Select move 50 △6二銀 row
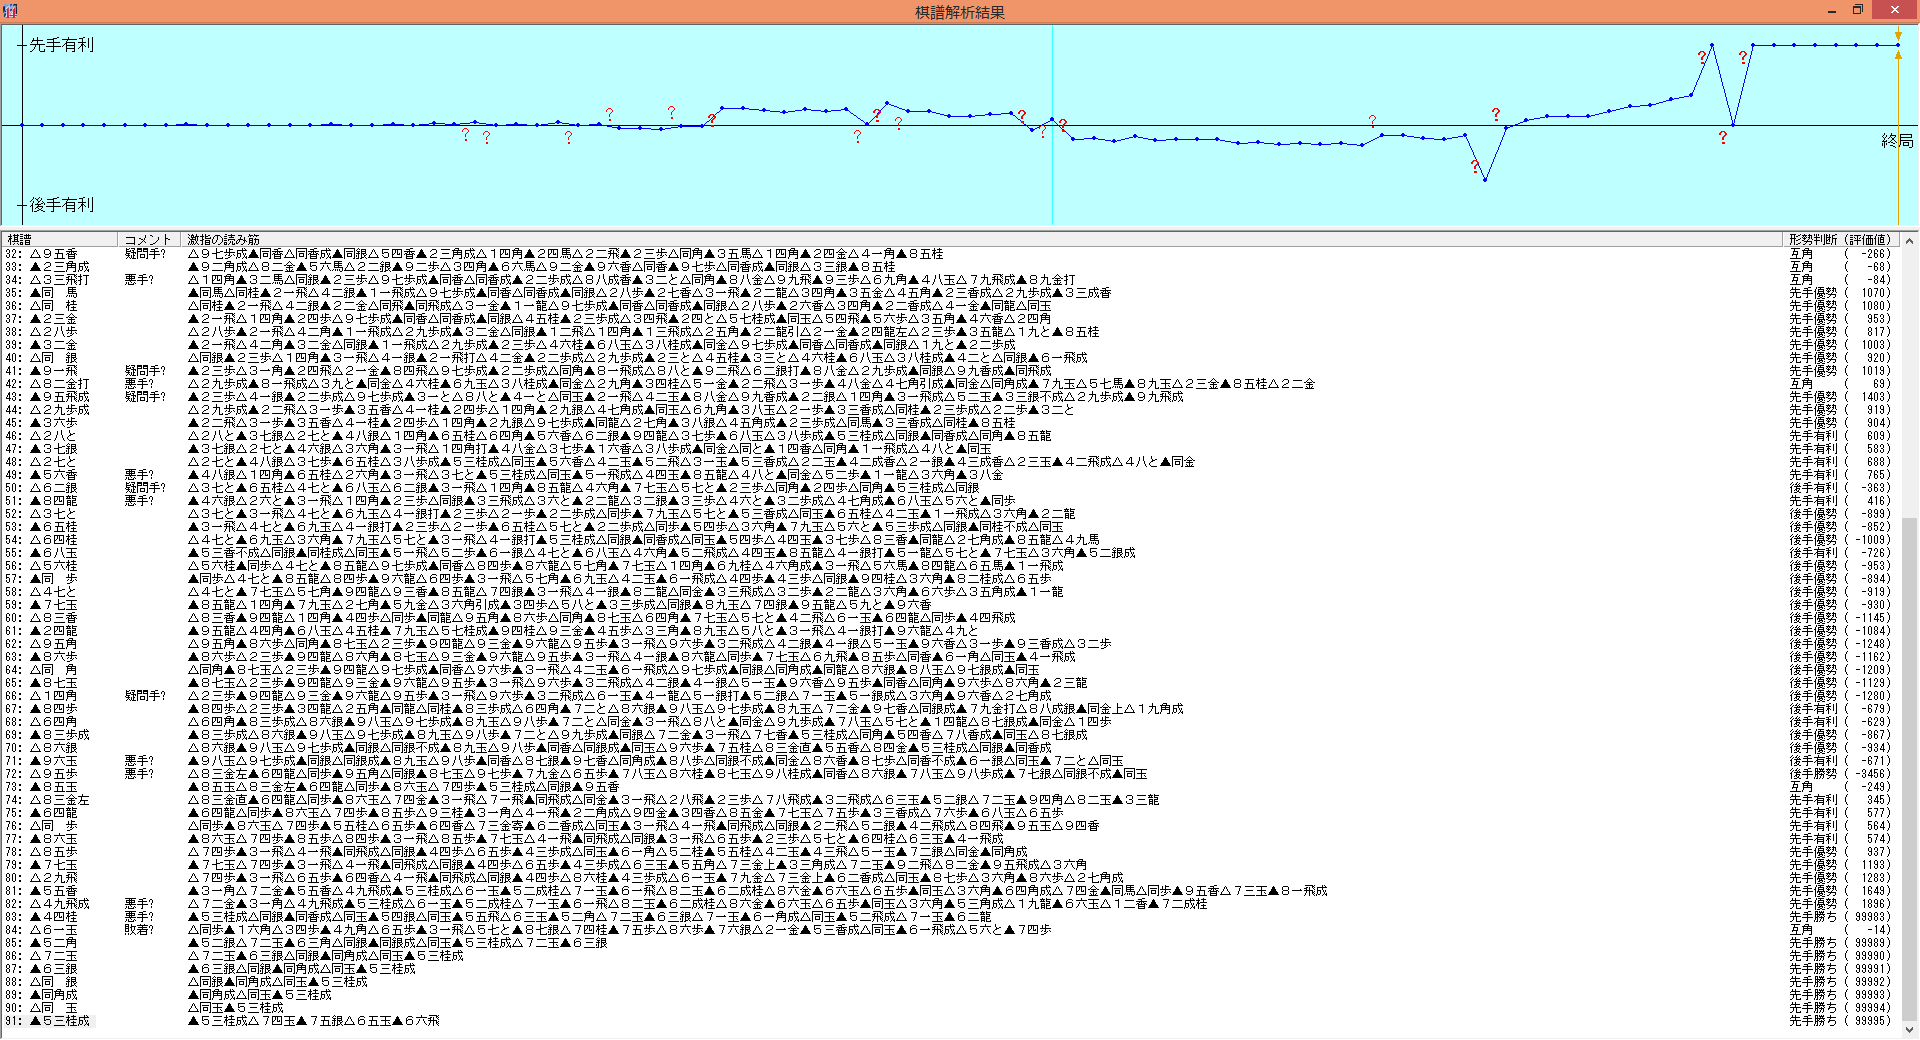1920x1040 pixels. point(54,488)
